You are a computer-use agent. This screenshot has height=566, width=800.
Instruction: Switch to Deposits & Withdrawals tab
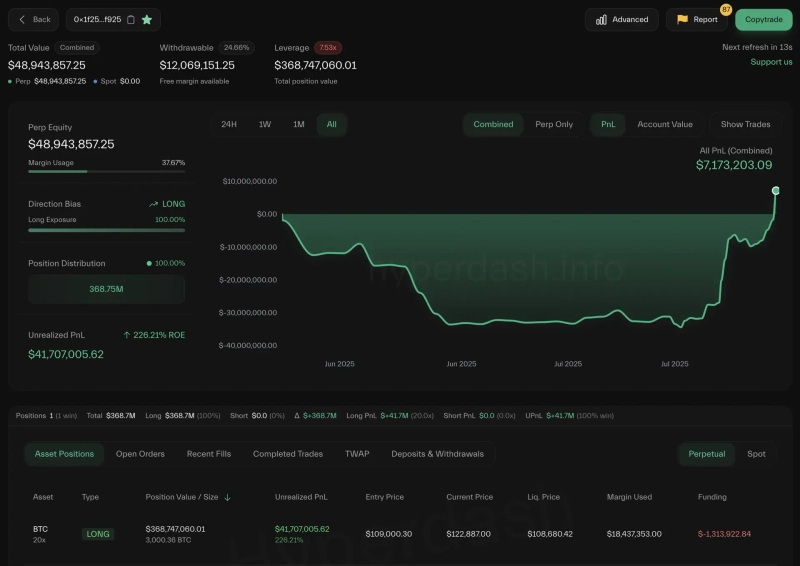pyautogui.click(x=437, y=454)
